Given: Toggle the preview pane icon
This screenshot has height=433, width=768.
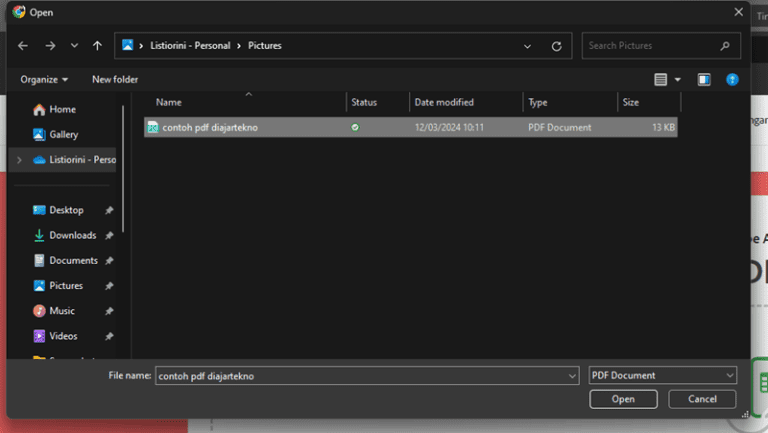Looking at the screenshot, I should click(x=704, y=79).
